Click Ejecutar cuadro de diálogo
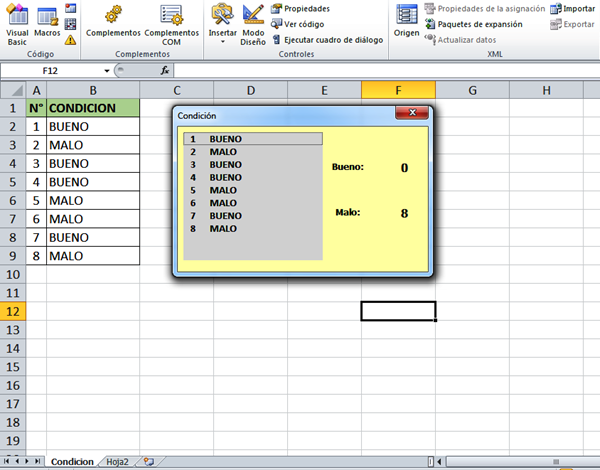The height and width of the screenshot is (470, 600). [328, 40]
